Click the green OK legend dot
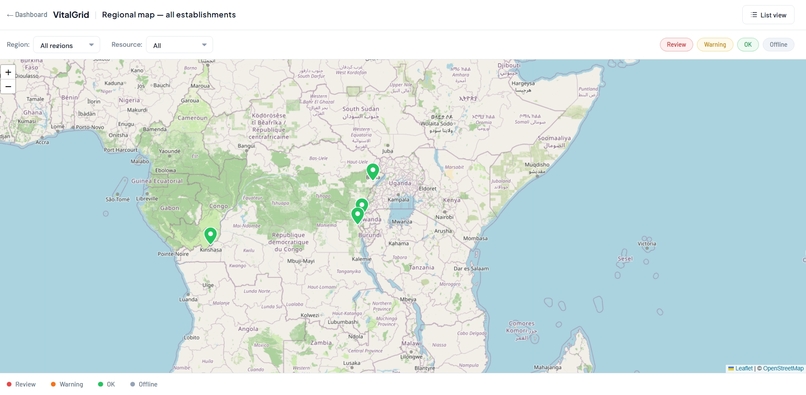Image resolution: width=806 pixels, height=395 pixels. coord(100,384)
